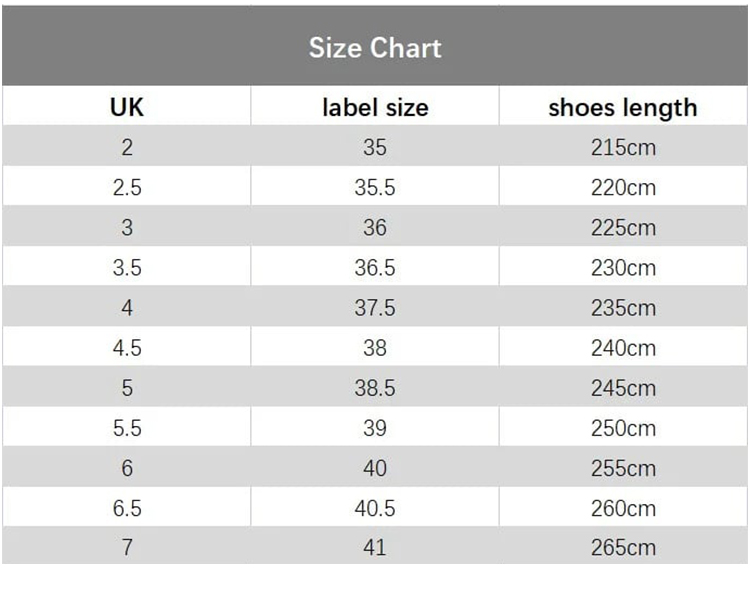Click label size 37.5 cell
This screenshot has height=600, width=750.
coord(375,307)
